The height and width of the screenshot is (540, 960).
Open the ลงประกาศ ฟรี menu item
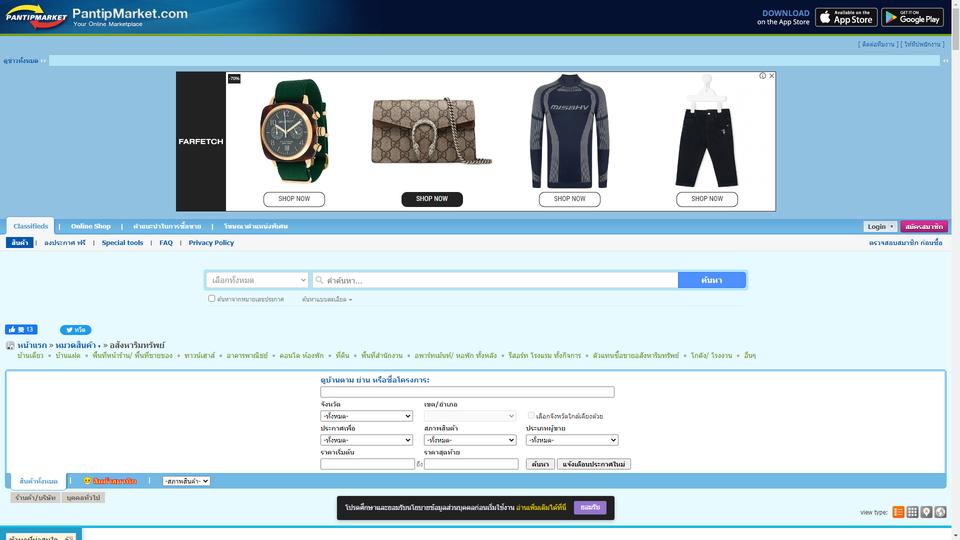point(65,243)
